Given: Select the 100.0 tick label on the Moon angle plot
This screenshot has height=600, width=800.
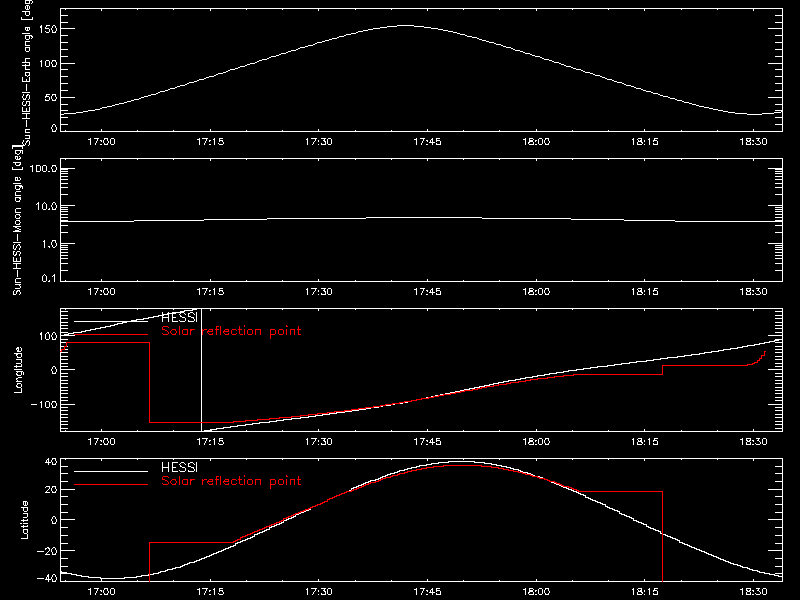Looking at the screenshot, I should (x=43, y=169).
